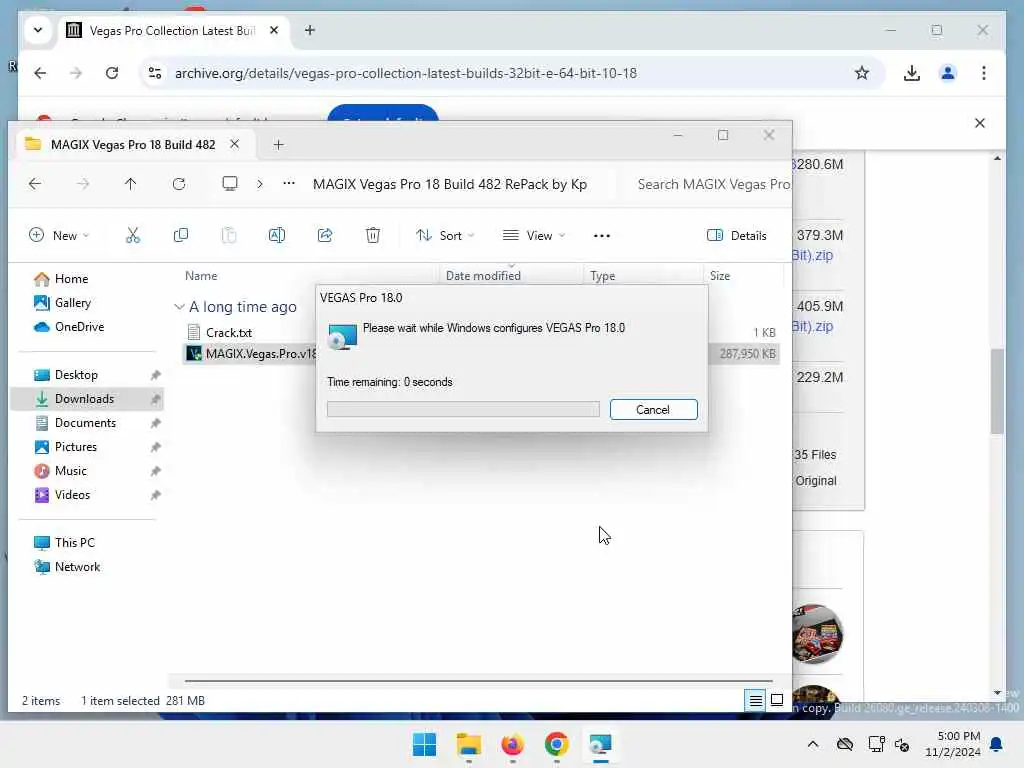Screen dimensions: 1024x768
Task: Click the Copy icon in Explorer toolbar
Action: coord(181,235)
